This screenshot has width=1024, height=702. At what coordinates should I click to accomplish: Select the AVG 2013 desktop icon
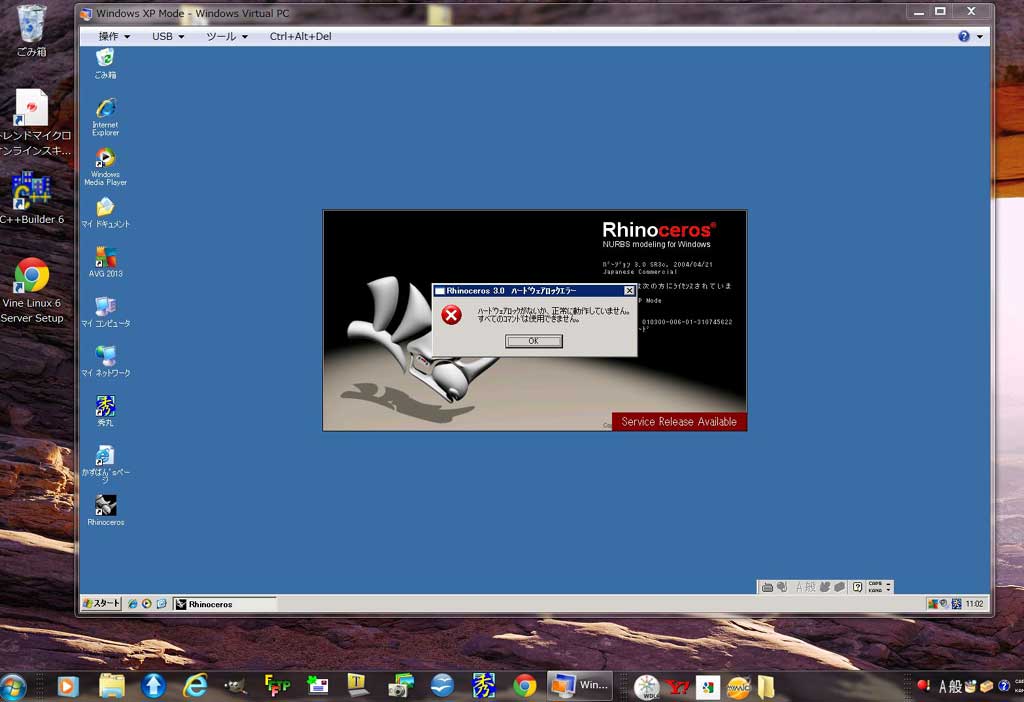click(105, 262)
